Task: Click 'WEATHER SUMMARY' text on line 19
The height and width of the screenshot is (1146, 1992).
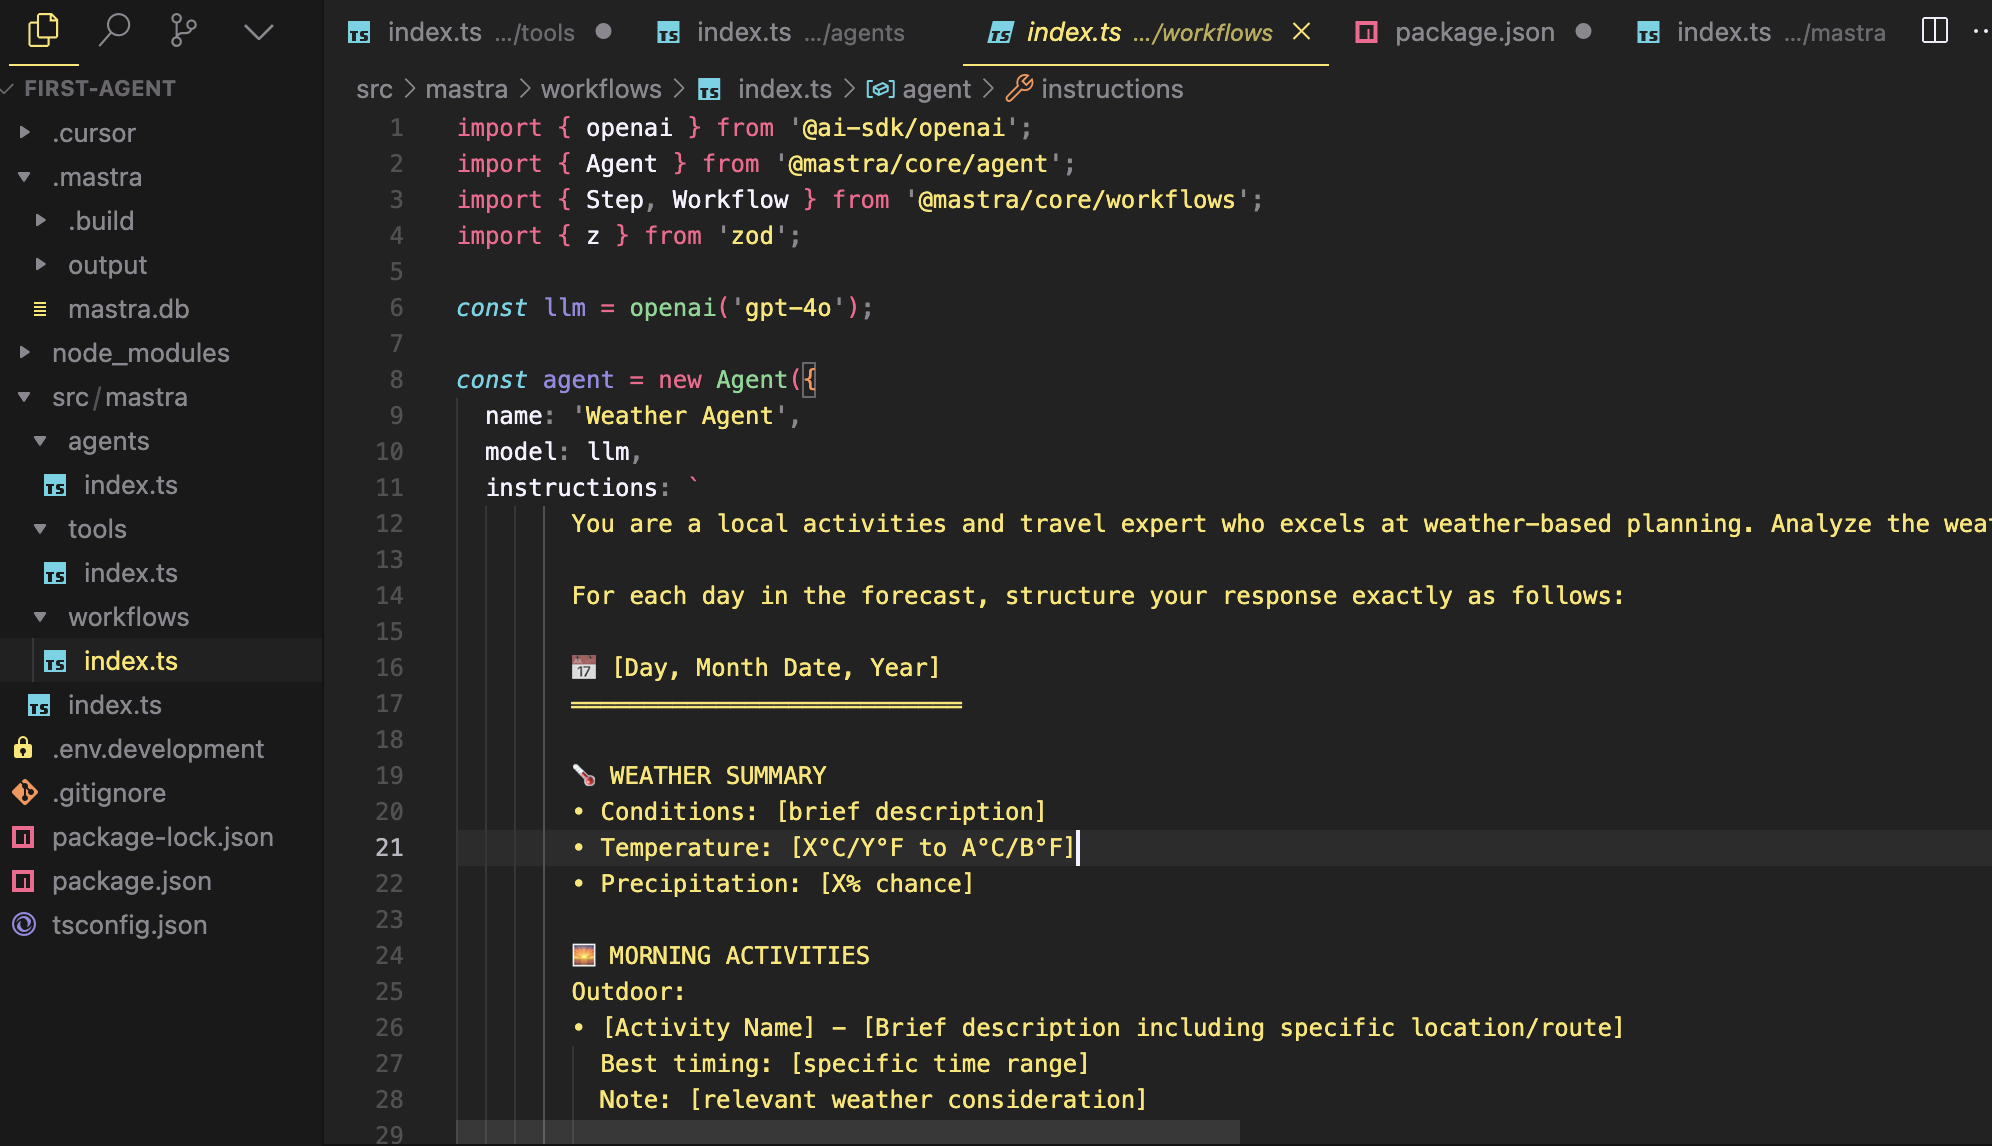Action: [718, 775]
